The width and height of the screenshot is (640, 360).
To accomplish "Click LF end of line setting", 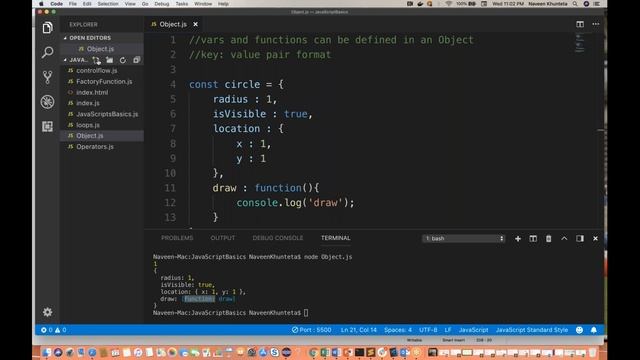I will (448, 330).
